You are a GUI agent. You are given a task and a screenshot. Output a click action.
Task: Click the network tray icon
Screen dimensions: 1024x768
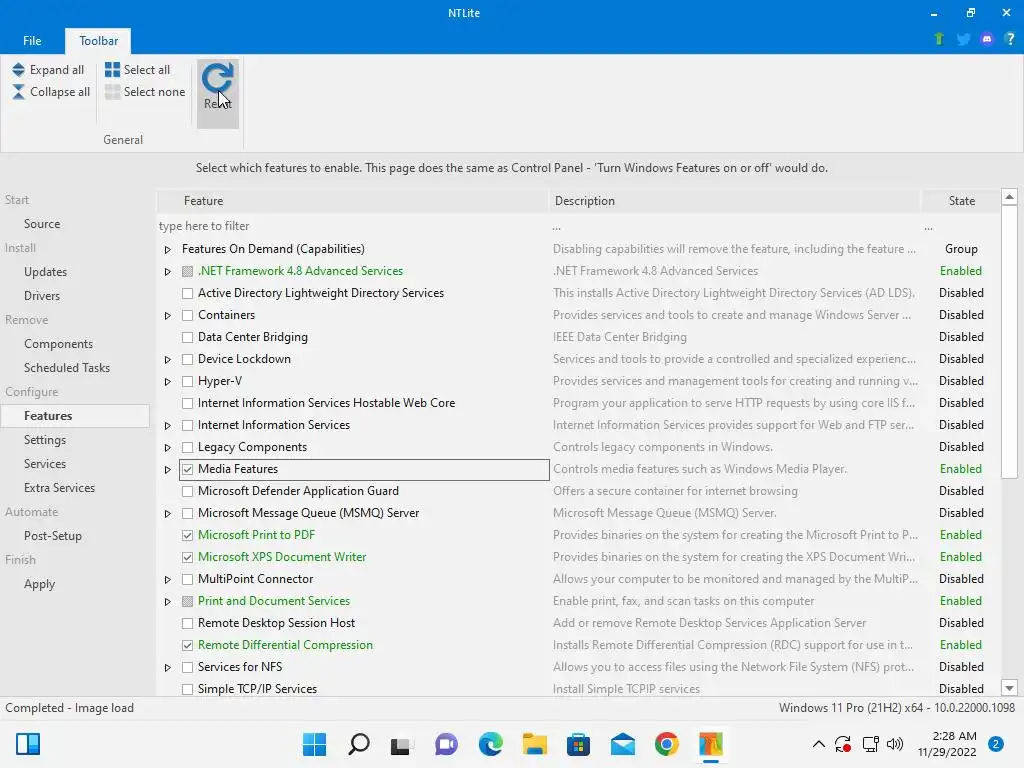point(870,744)
